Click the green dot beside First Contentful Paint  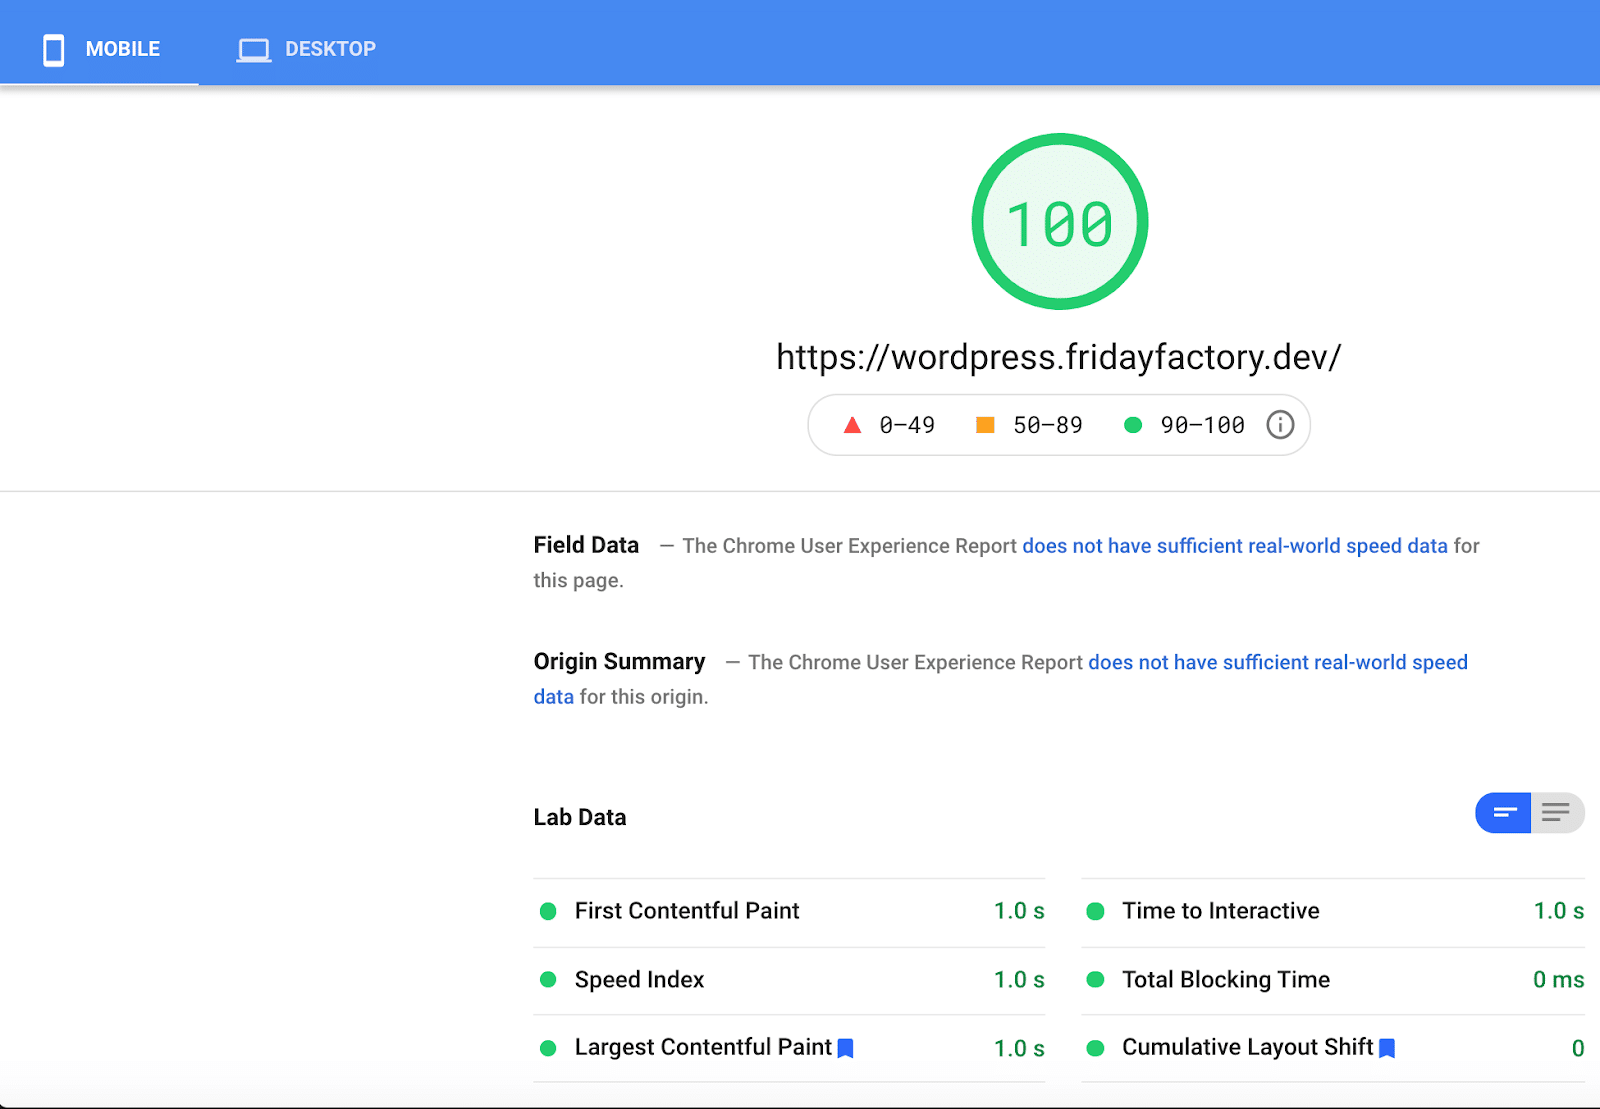pos(548,911)
